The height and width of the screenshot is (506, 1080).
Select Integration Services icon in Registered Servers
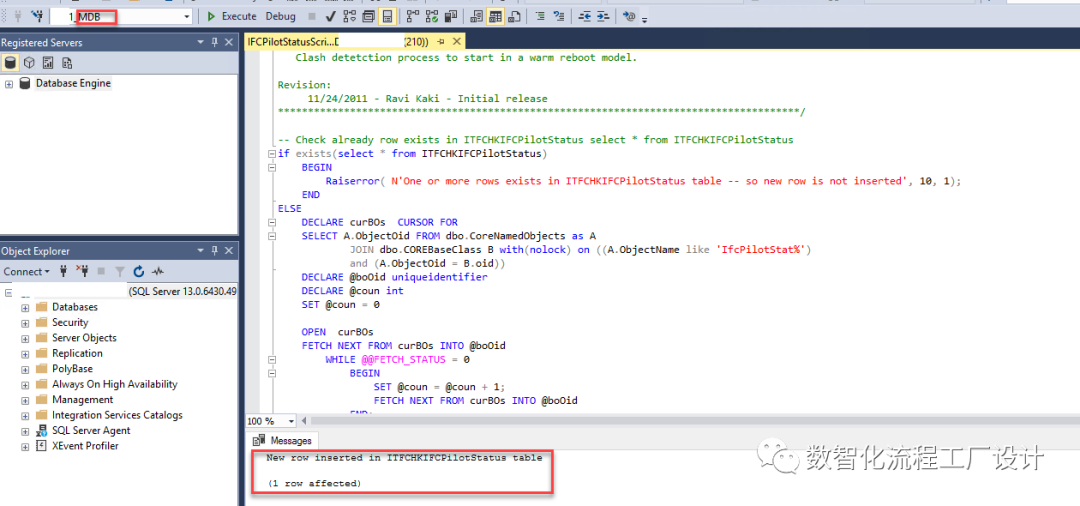point(67,63)
